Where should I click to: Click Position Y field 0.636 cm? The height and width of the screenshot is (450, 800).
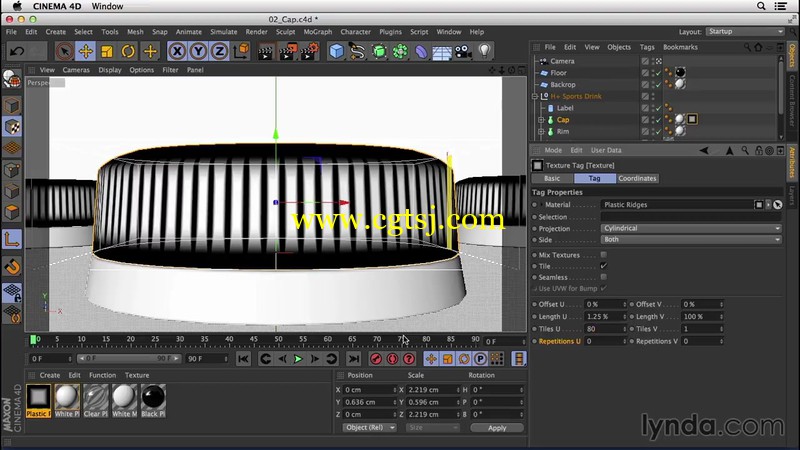pos(369,402)
